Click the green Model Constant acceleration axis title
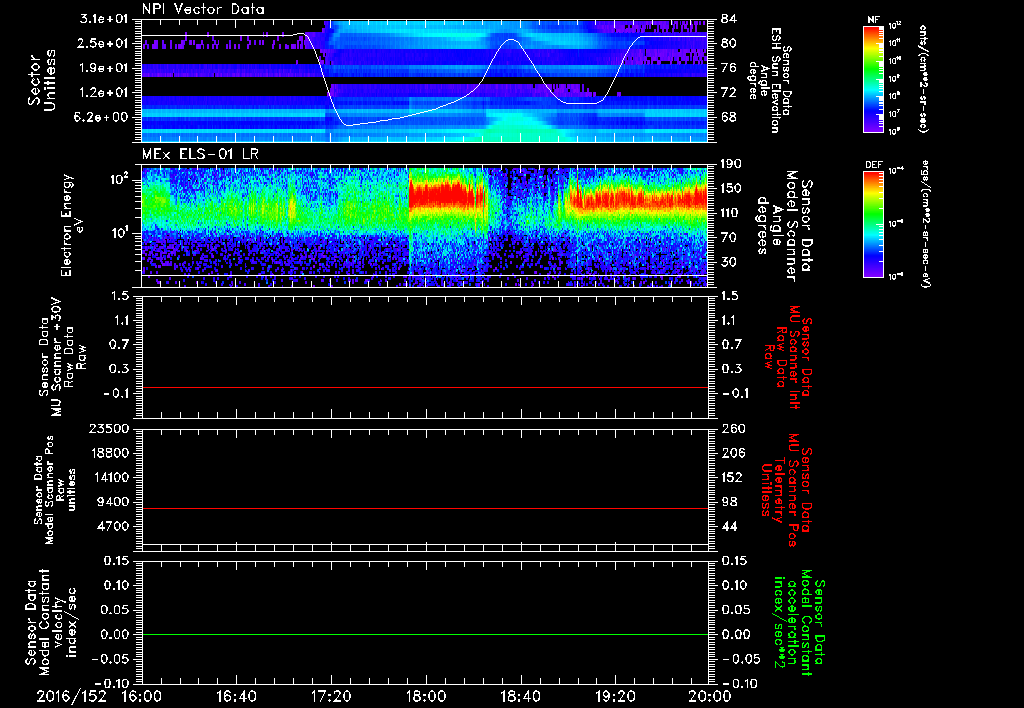 coord(799,623)
